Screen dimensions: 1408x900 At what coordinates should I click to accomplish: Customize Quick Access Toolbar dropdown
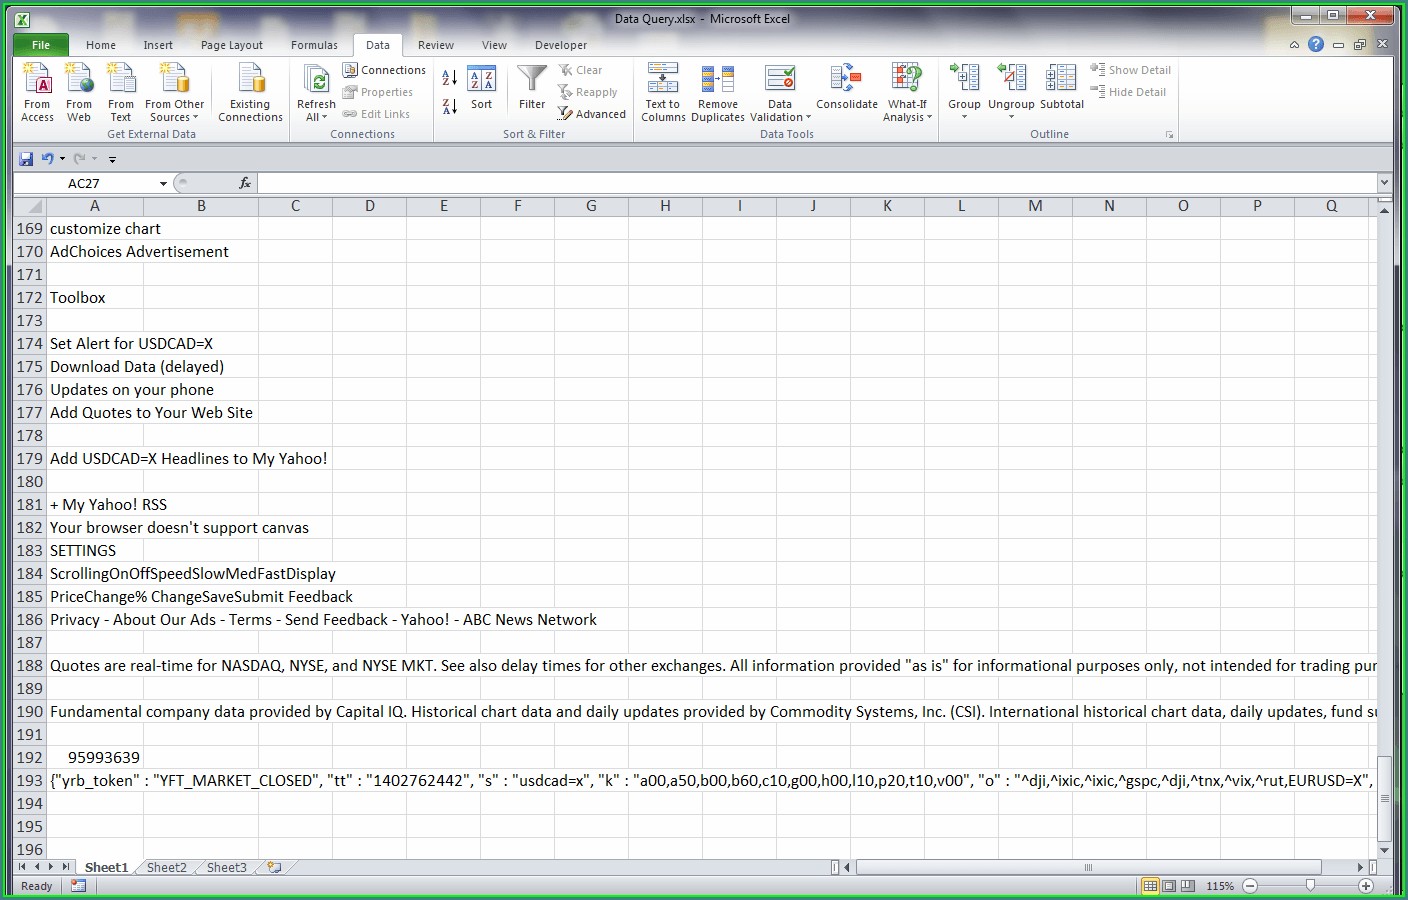[x=112, y=159]
